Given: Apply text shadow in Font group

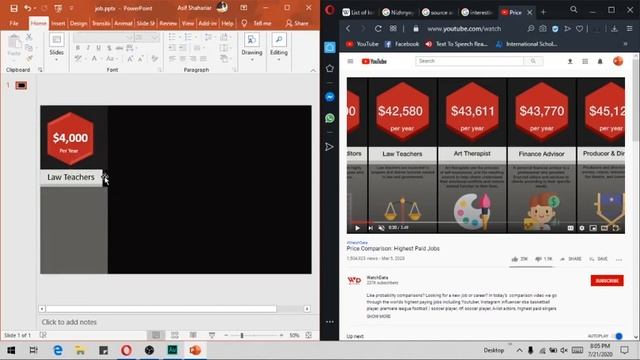Looking at the screenshot, I should (109, 48).
